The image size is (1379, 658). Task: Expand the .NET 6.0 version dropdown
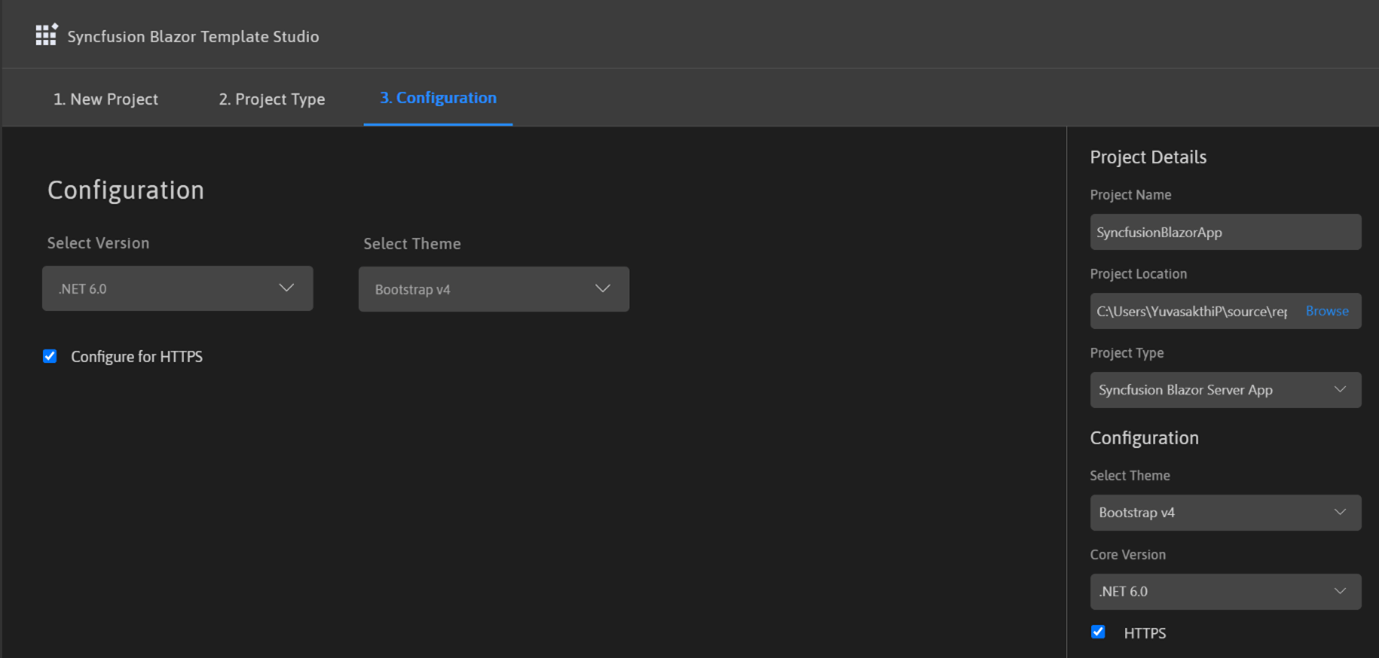pos(177,288)
